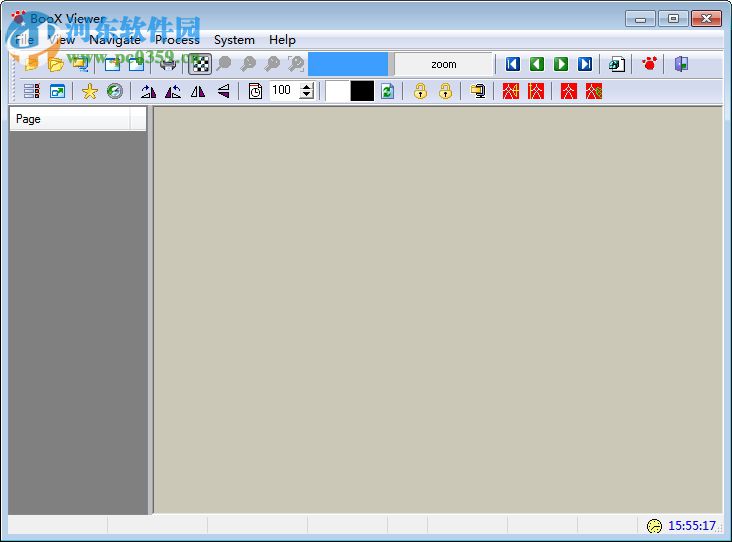Click the yellow clock icon in status bar

click(x=655, y=526)
